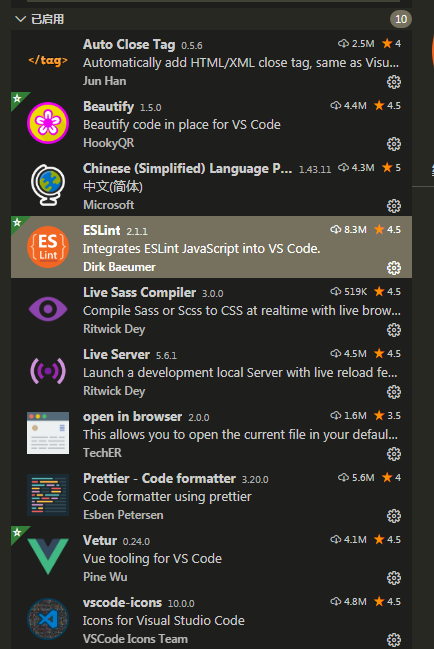
Task: Open Chinese Language Pack gear menu
Action: (393, 206)
